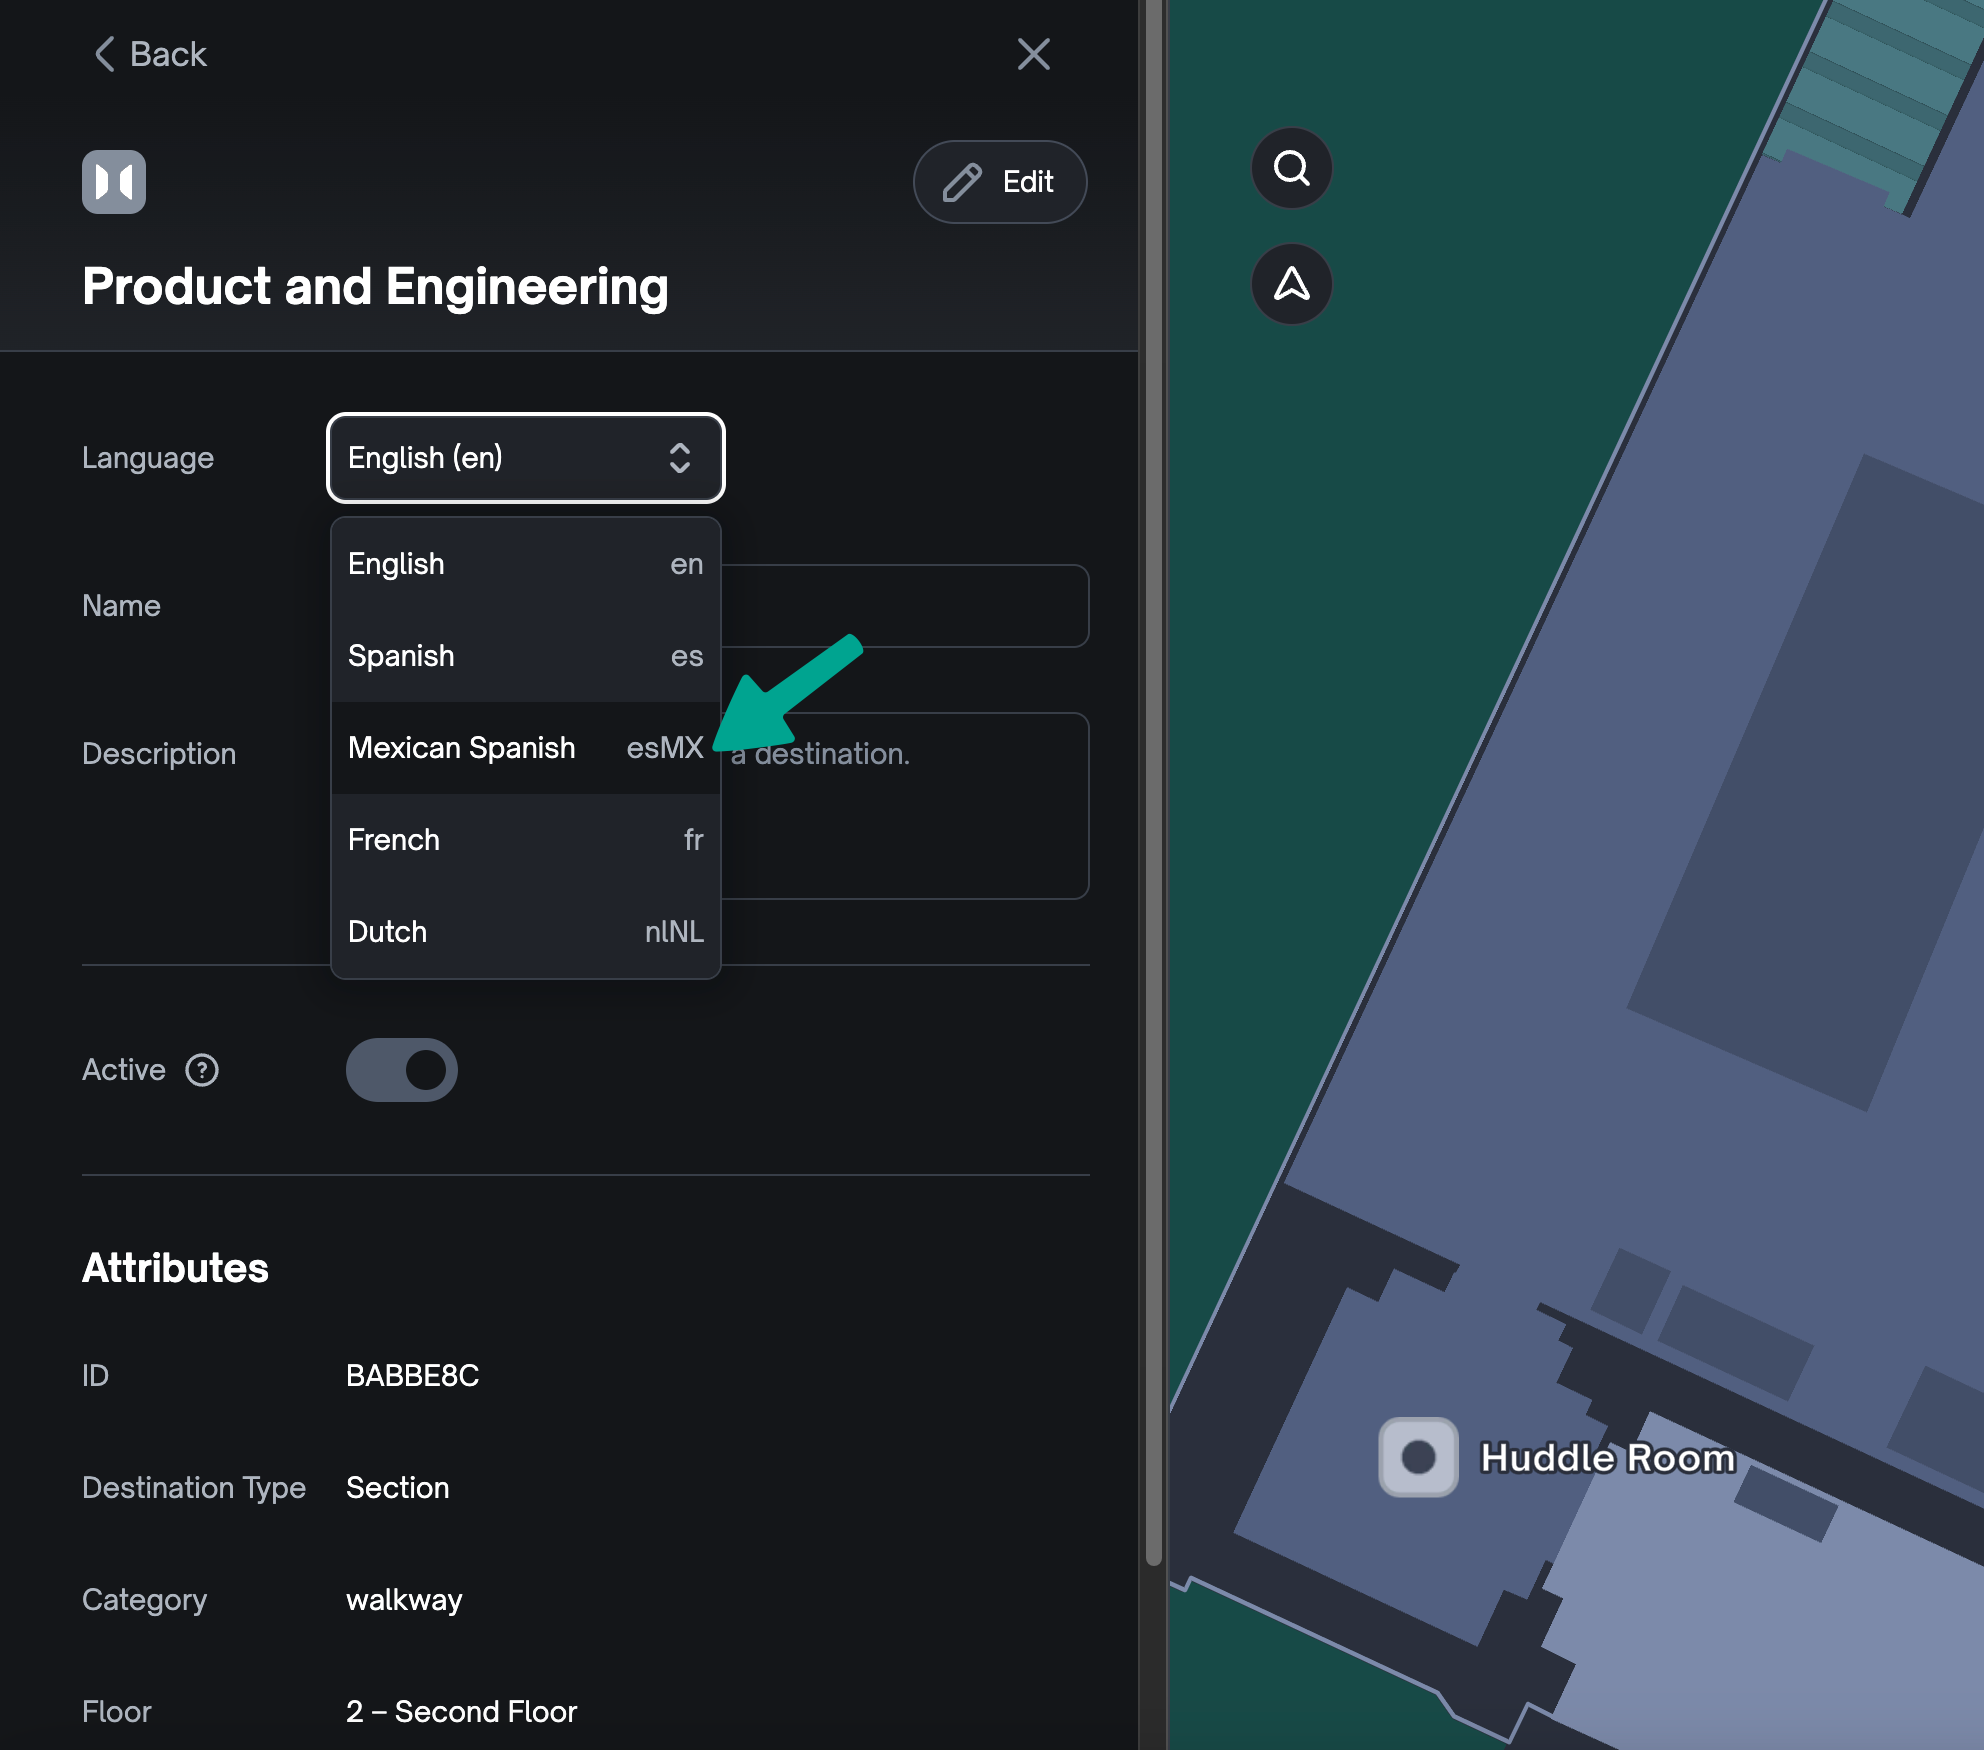Toggle the Active switch

pyautogui.click(x=402, y=1070)
